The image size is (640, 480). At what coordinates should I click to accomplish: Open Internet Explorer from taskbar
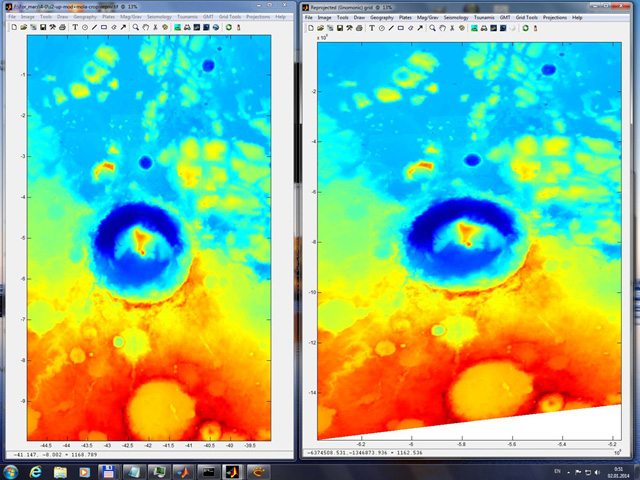click(36, 472)
